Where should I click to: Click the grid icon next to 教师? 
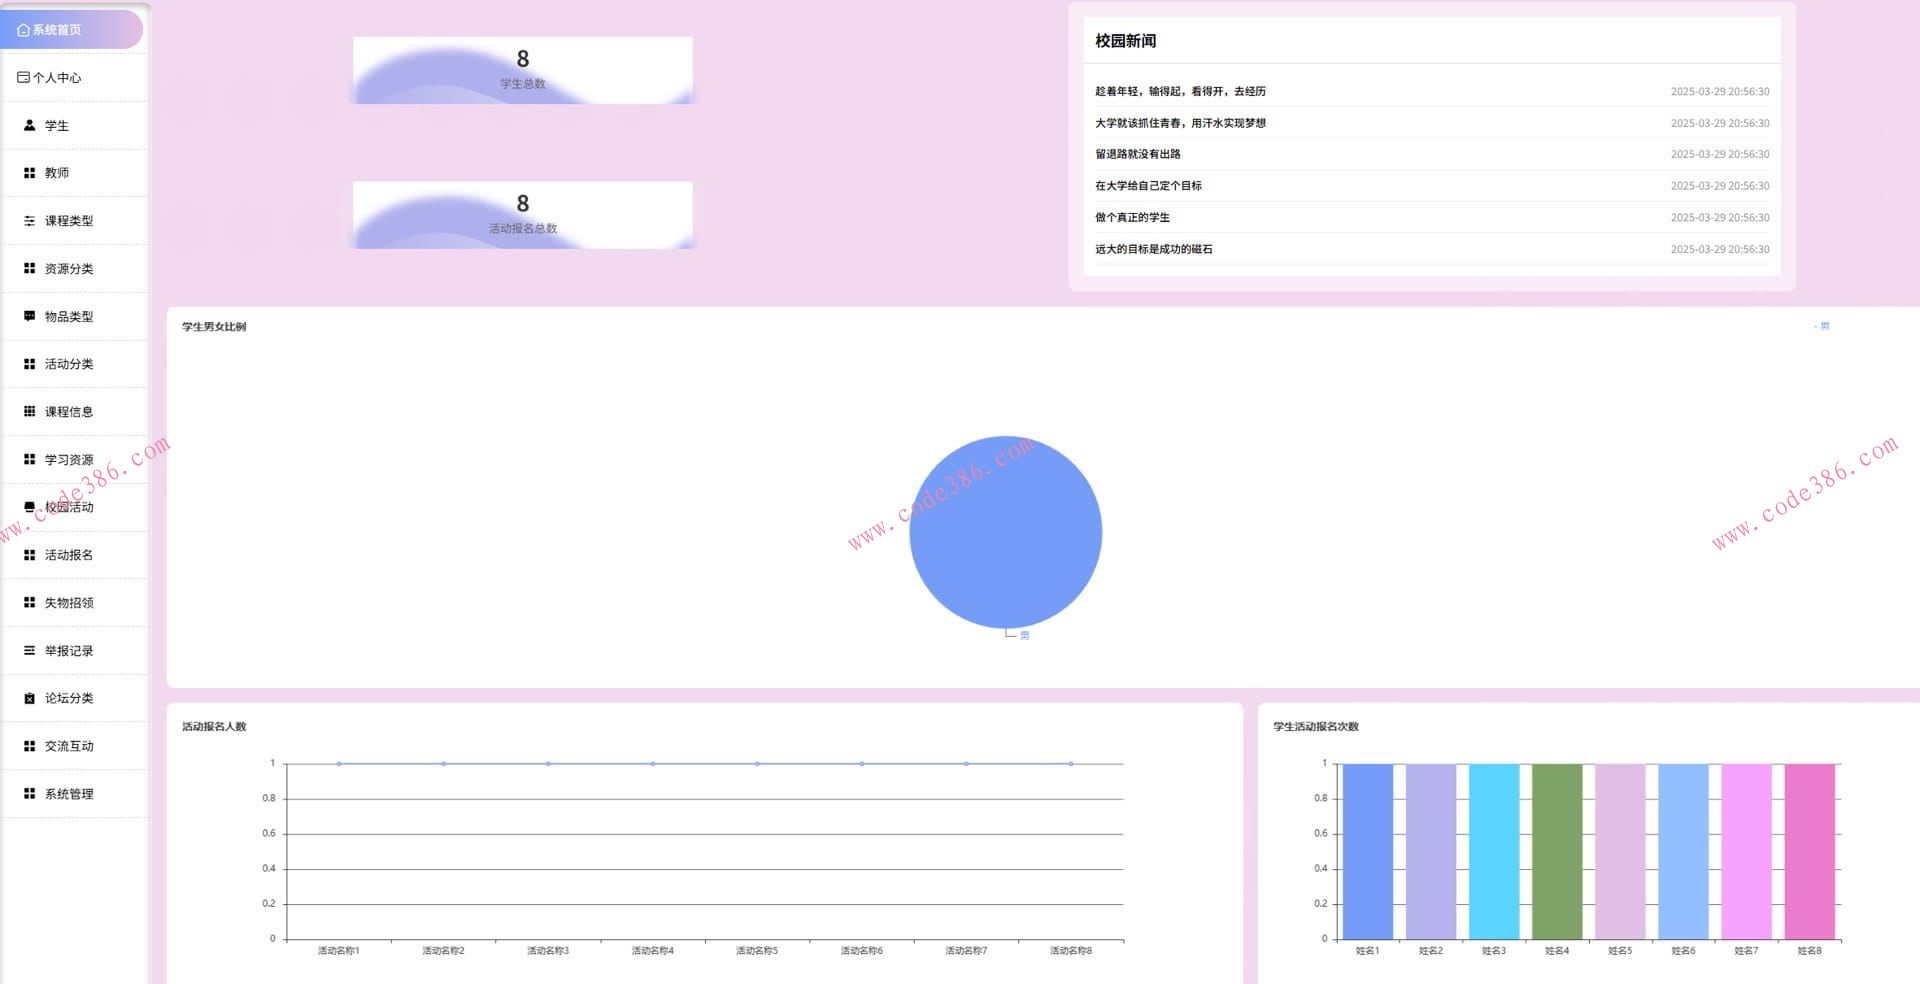tap(30, 173)
